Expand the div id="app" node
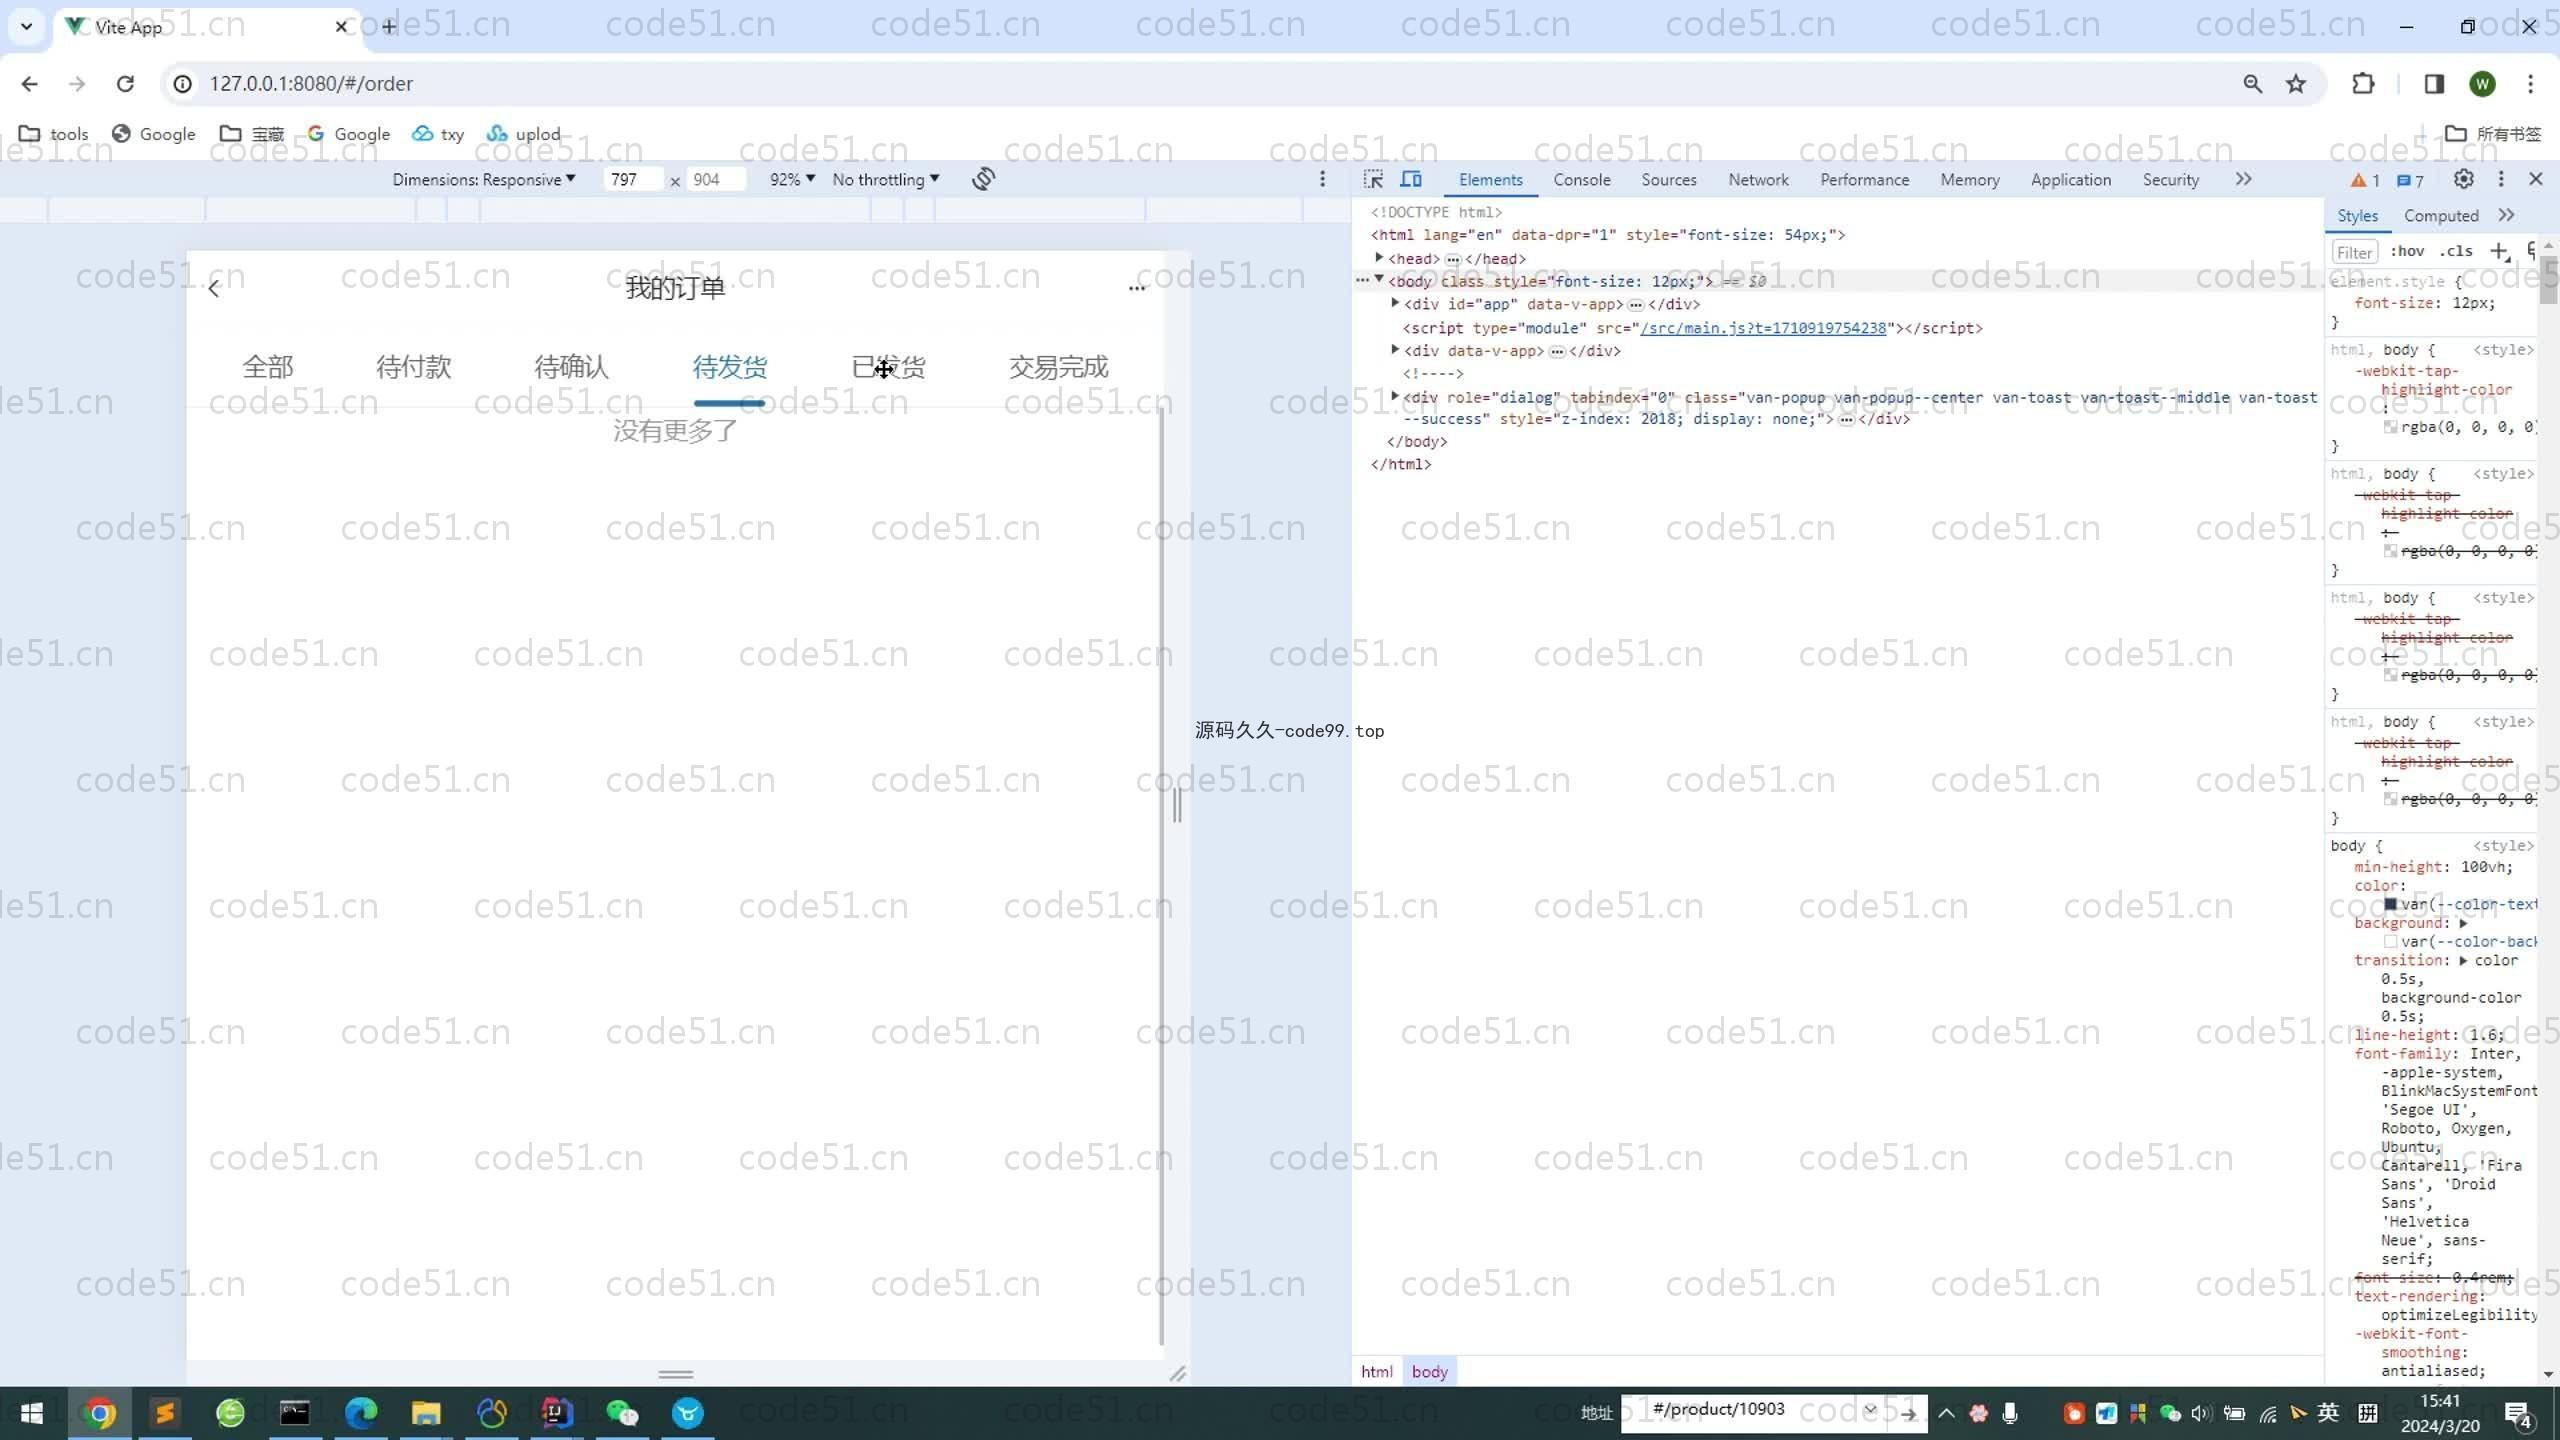Screen dimensions: 2560x1440 click(1395, 303)
